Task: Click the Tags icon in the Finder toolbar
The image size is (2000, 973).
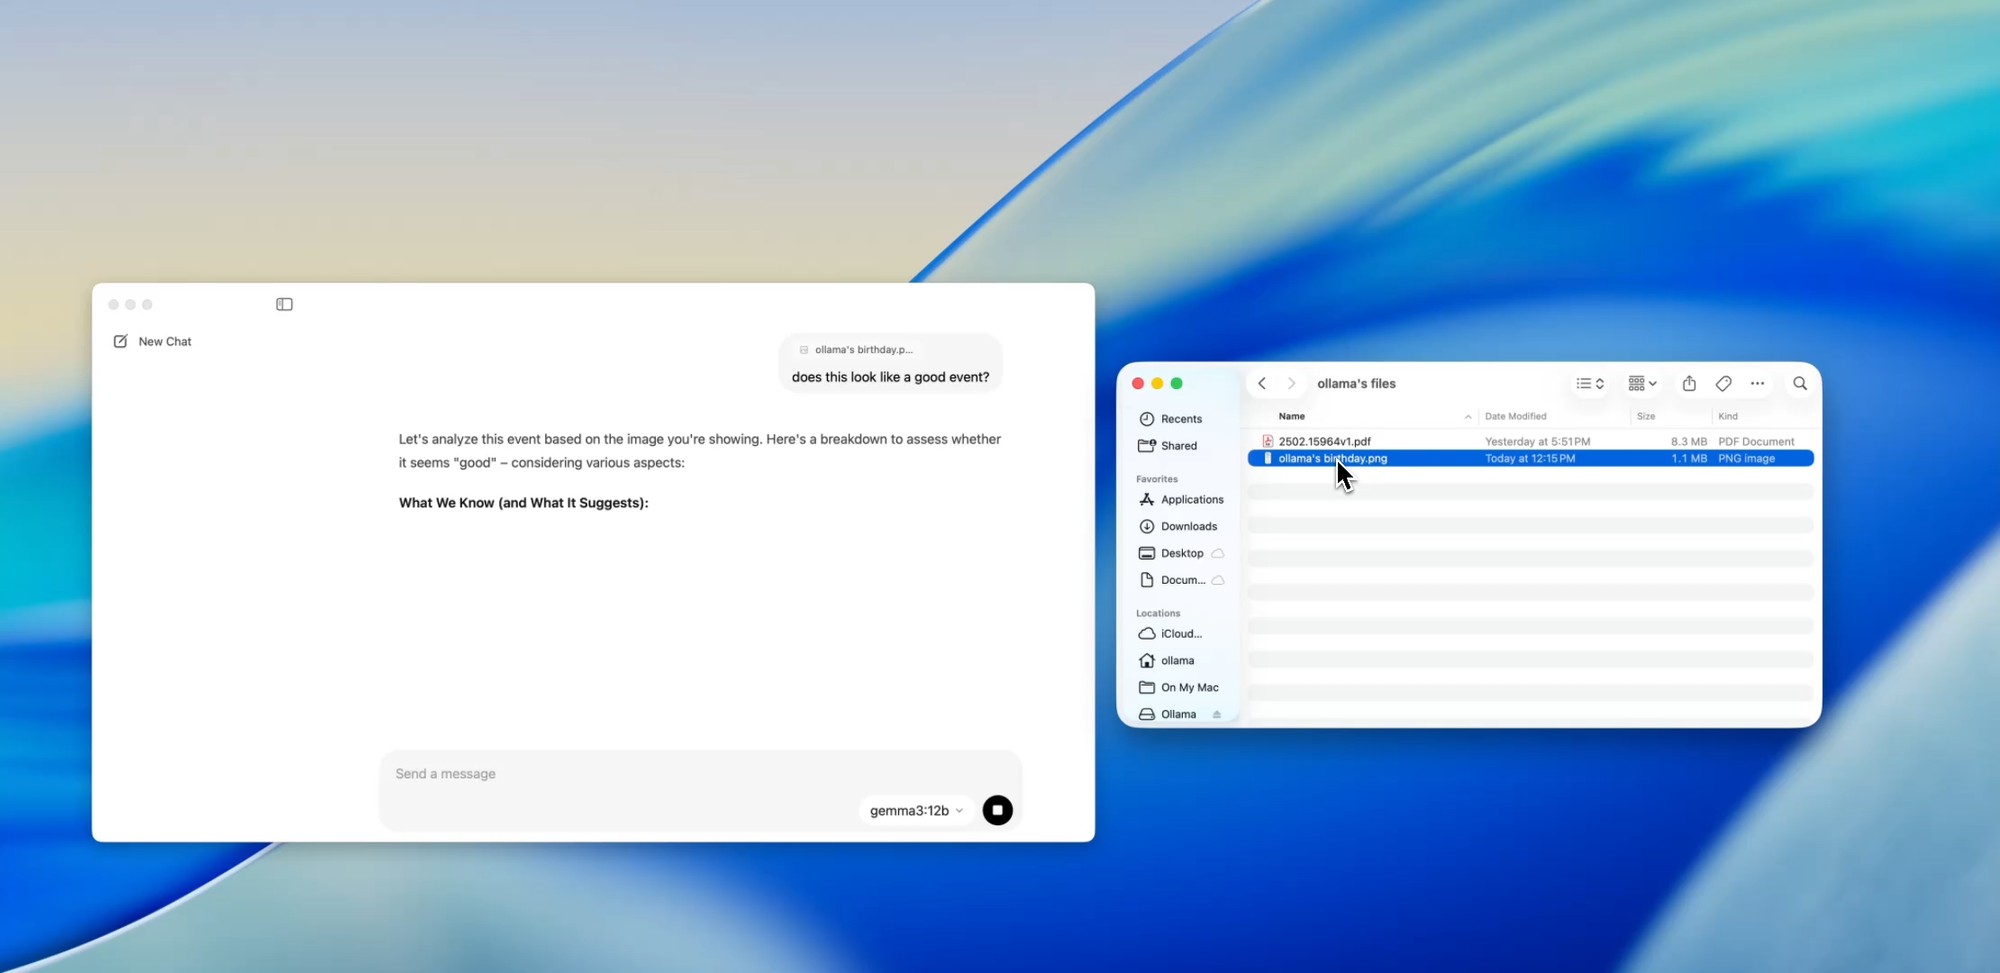Action: pos(1723,383)
